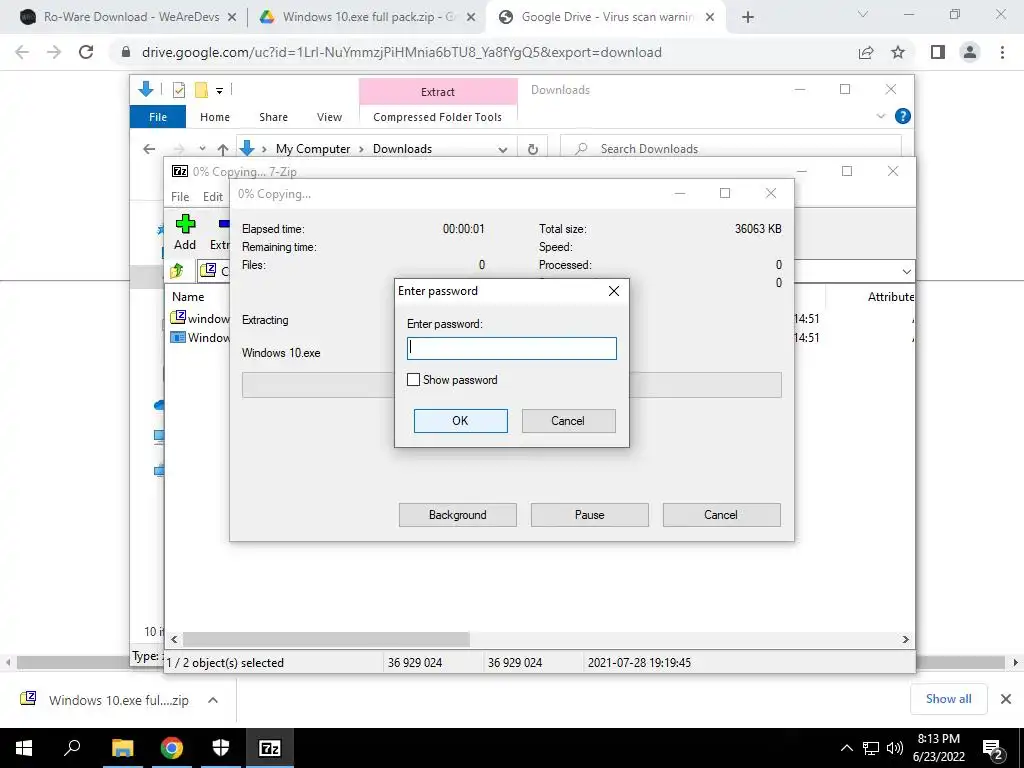Open Windows Security from the taskbar

(x=221, y=748)
